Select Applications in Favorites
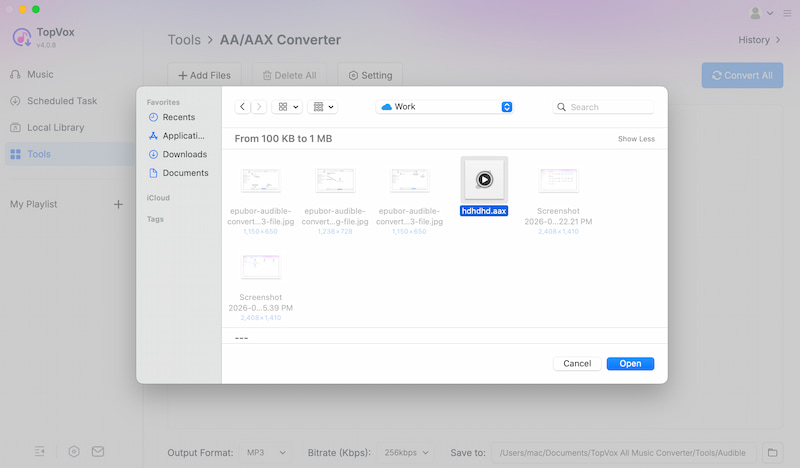 (x=177, y=136)
